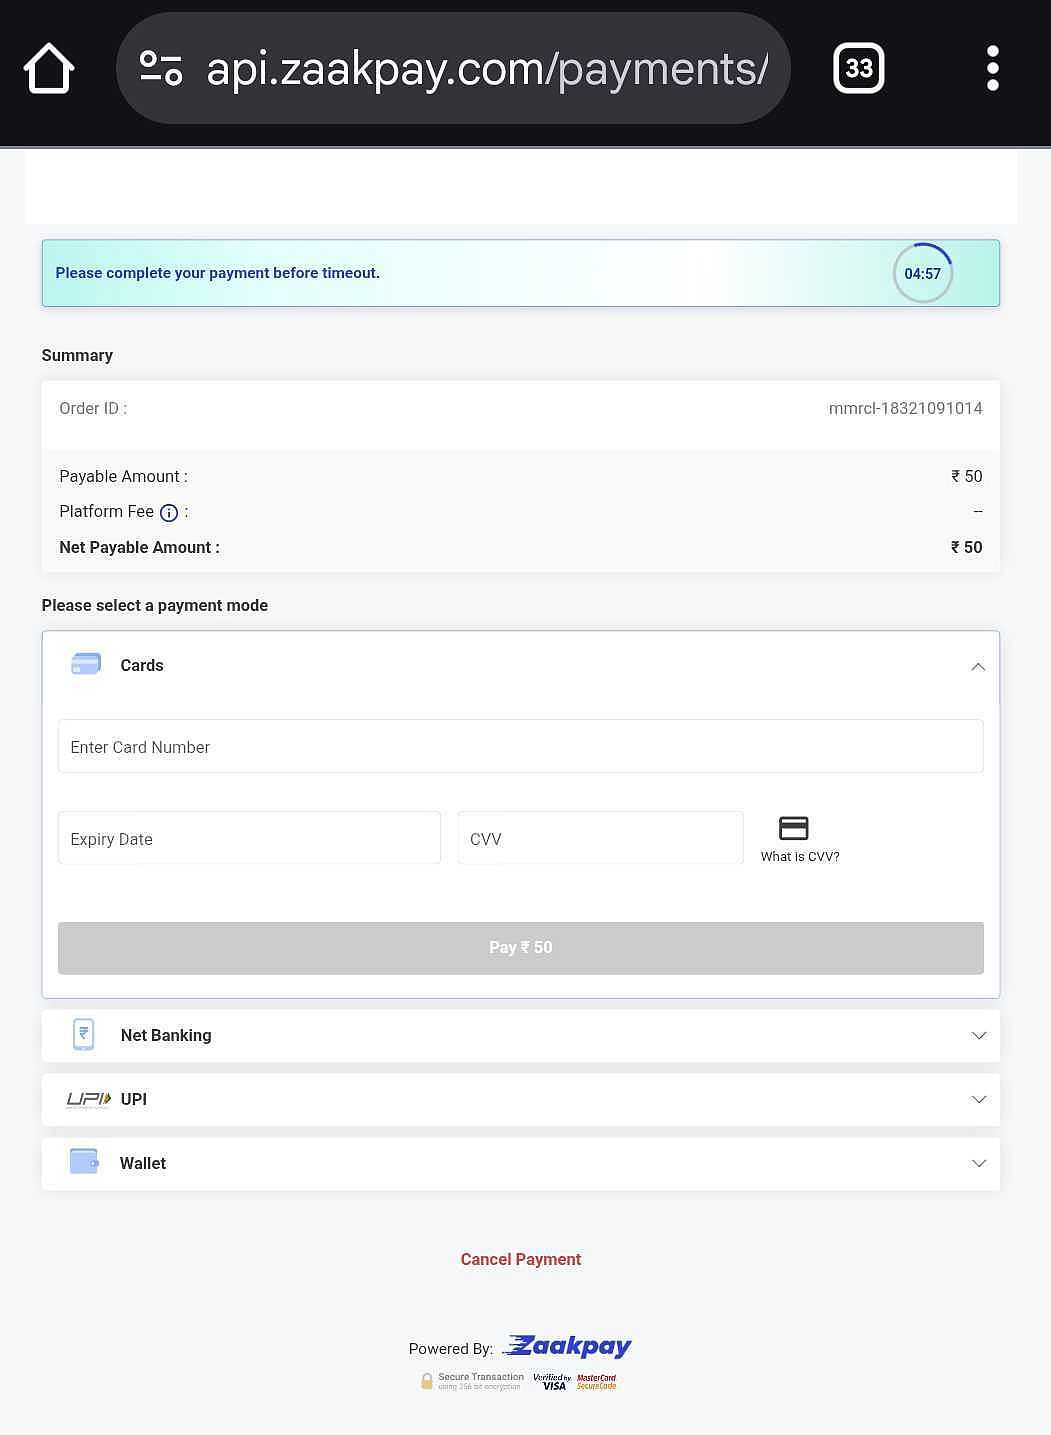Click the 04:57 countdown timer circle
The image size is (1051, 1435).
coord(922,273)
